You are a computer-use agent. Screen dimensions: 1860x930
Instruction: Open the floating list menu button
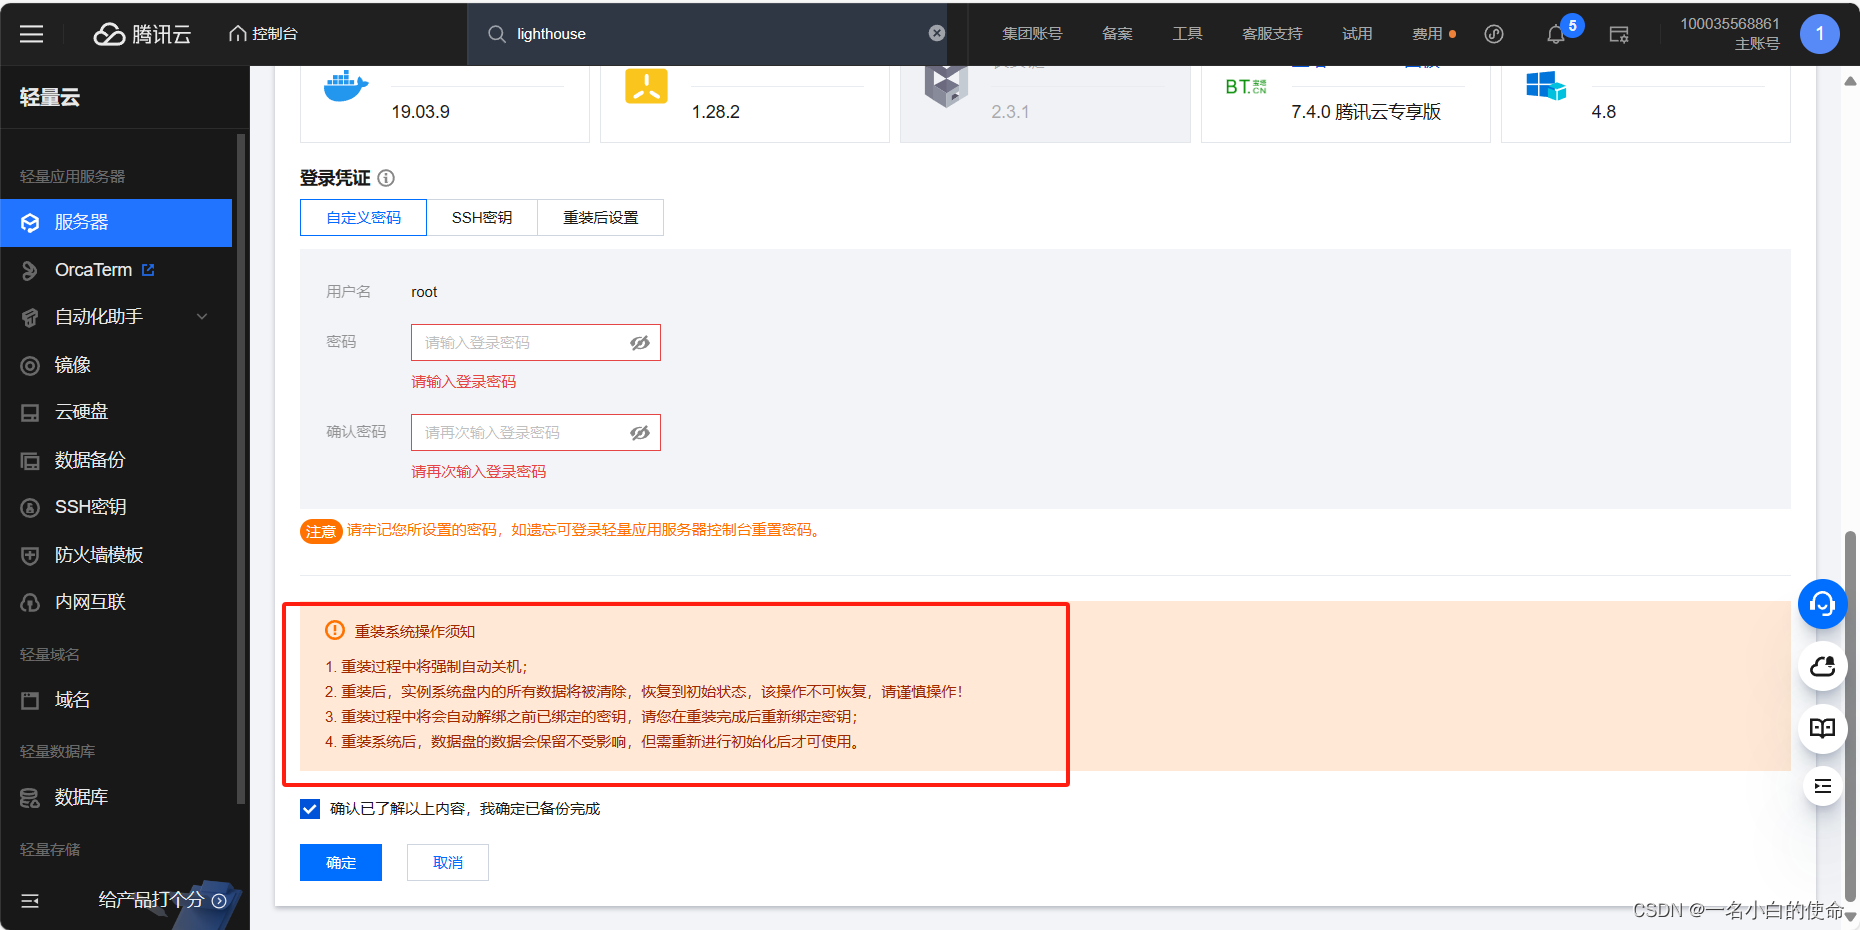1822,786
